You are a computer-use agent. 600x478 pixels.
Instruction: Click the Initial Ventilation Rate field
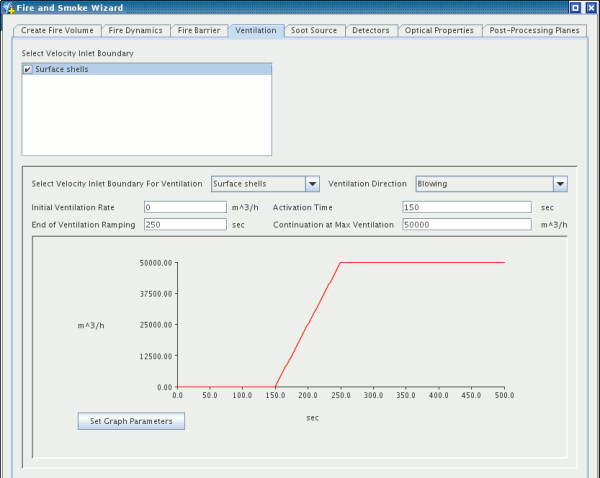185,207
